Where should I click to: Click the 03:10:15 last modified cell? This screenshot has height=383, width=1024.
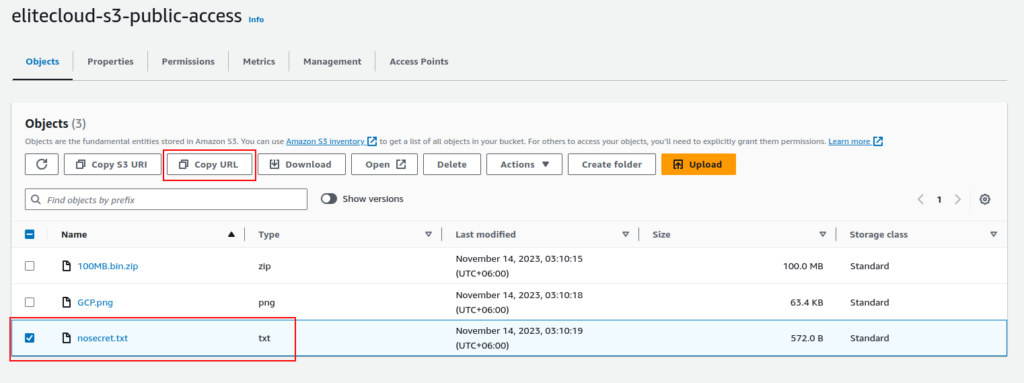click(x=519, y=266)
